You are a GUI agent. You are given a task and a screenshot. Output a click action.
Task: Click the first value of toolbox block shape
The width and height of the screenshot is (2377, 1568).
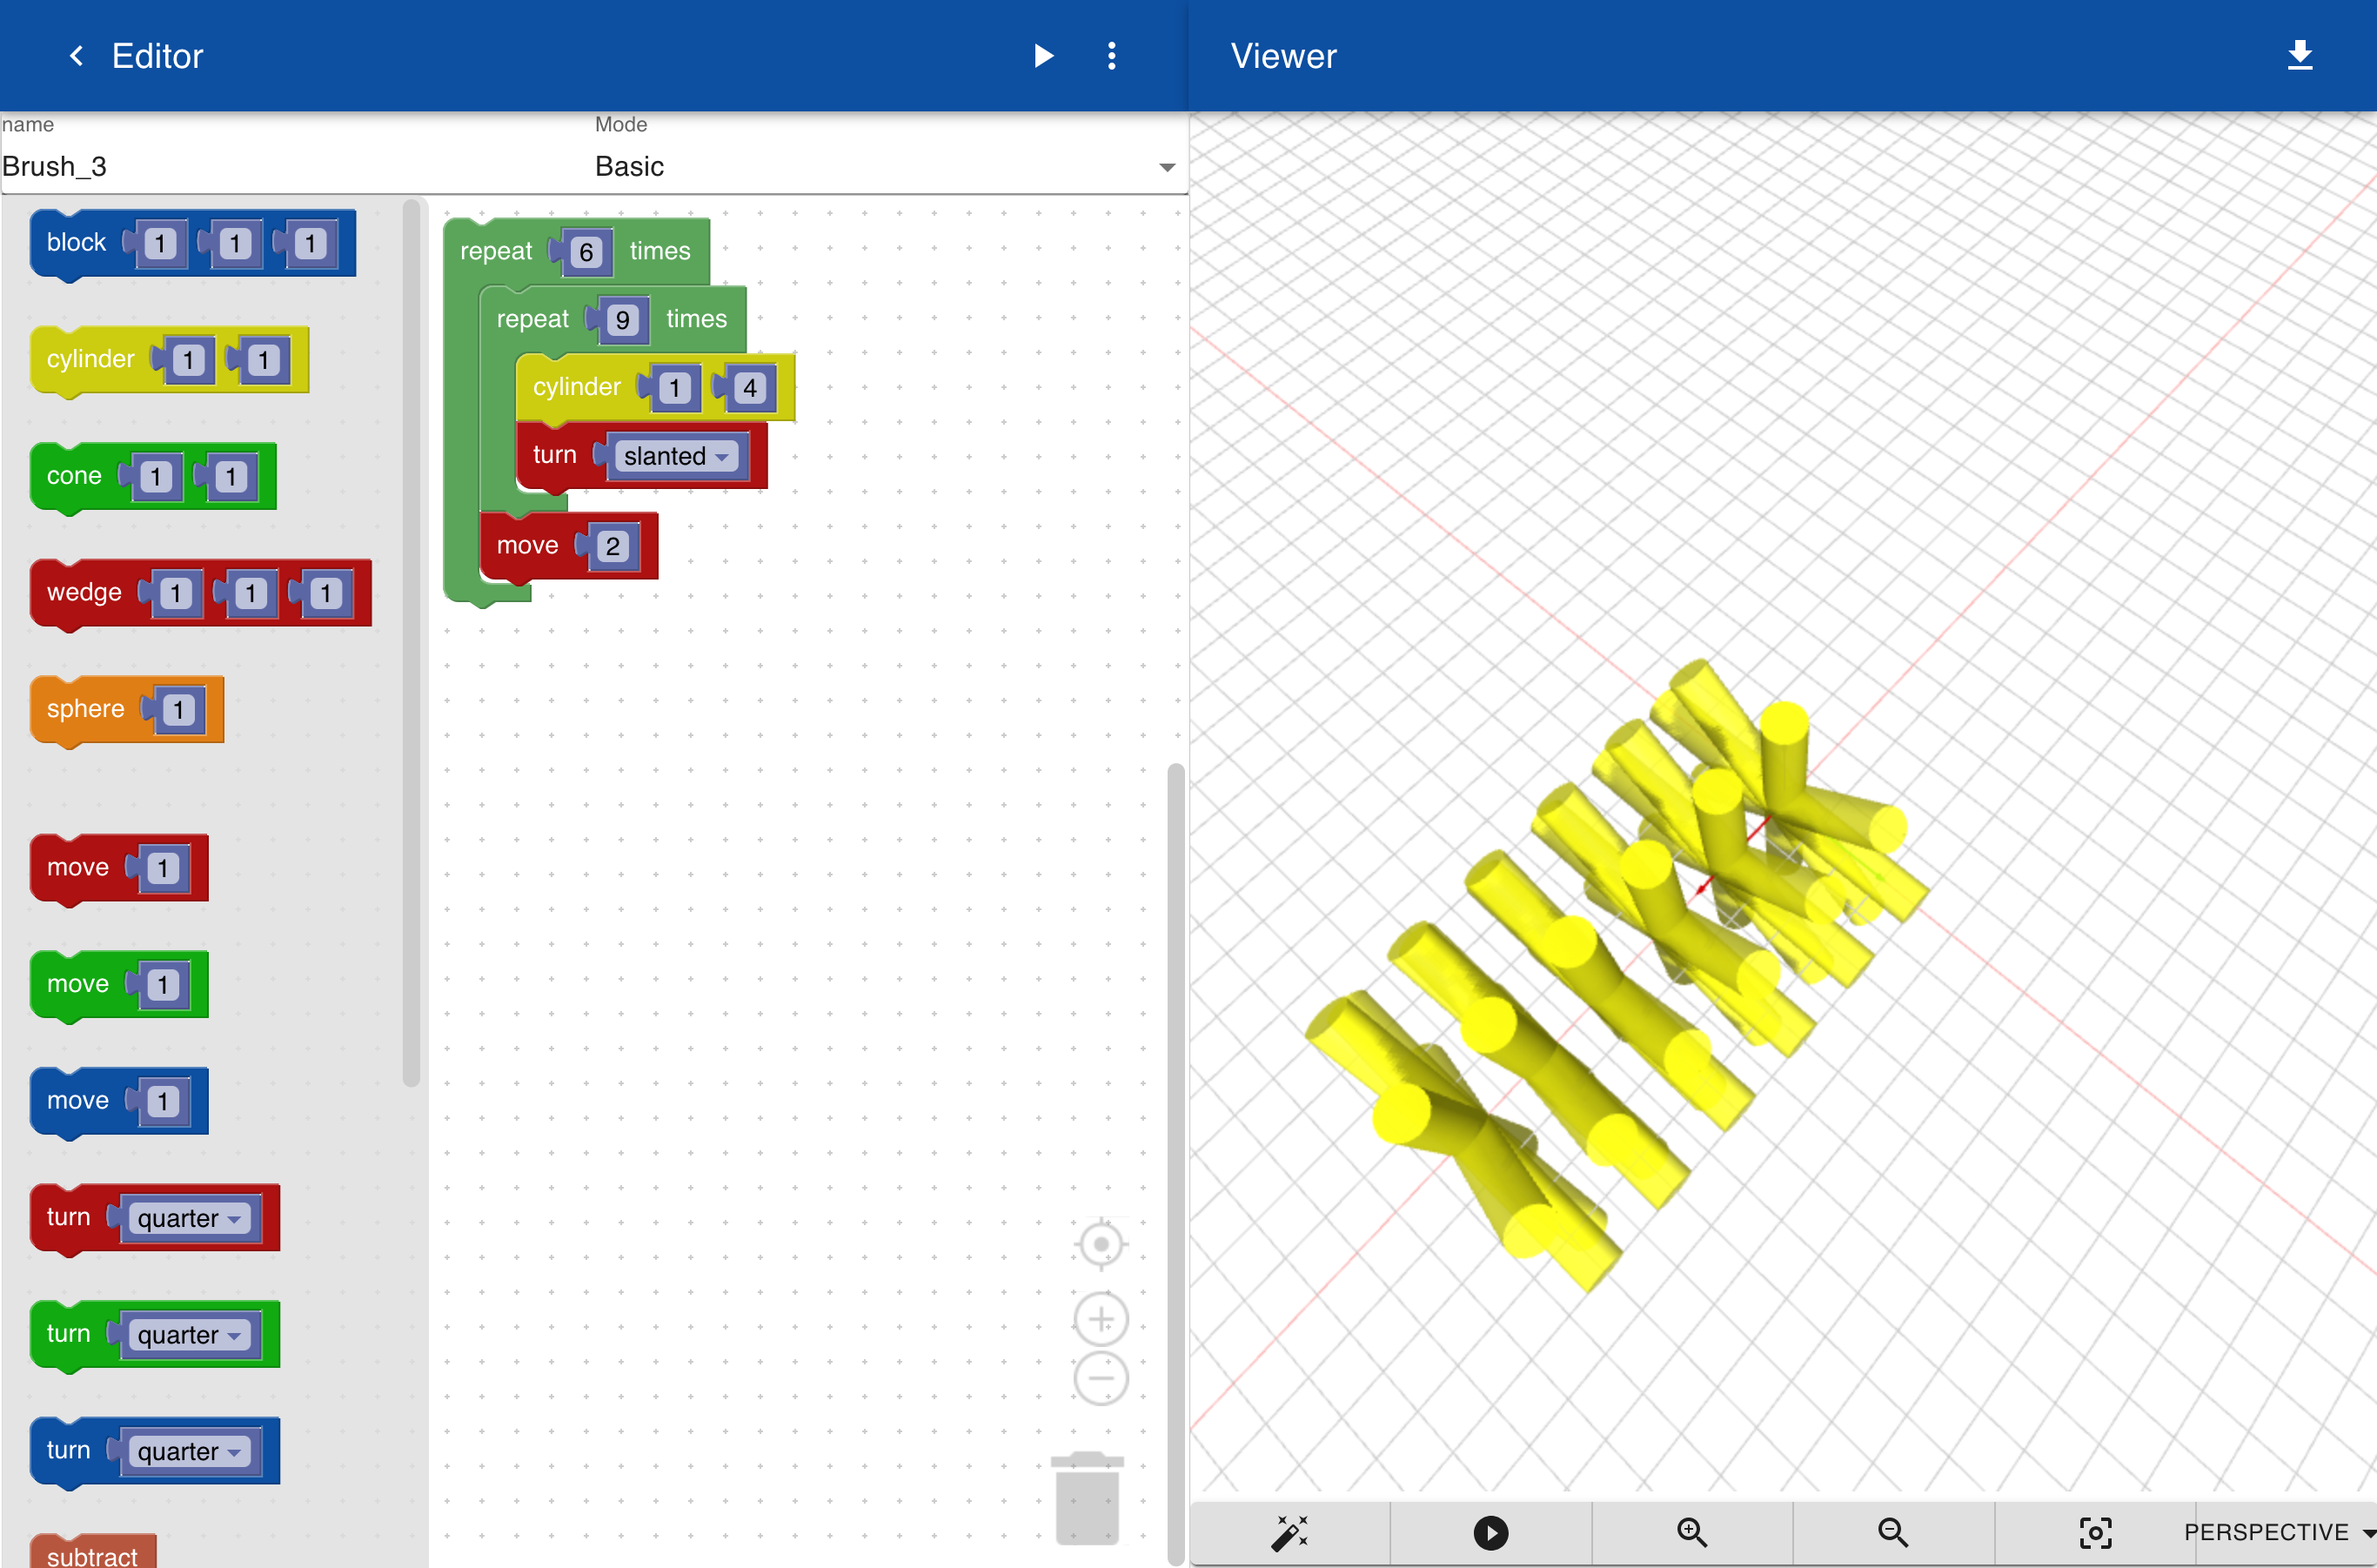click(160, 244)
